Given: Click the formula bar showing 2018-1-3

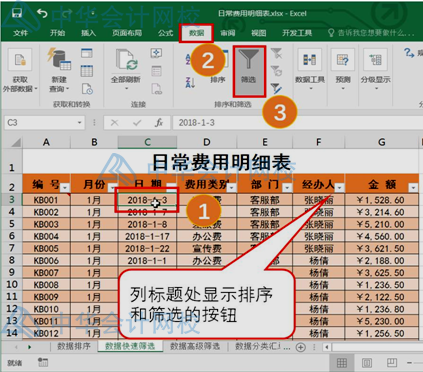Looking at the screenshot, I should (x=297, y=123).
